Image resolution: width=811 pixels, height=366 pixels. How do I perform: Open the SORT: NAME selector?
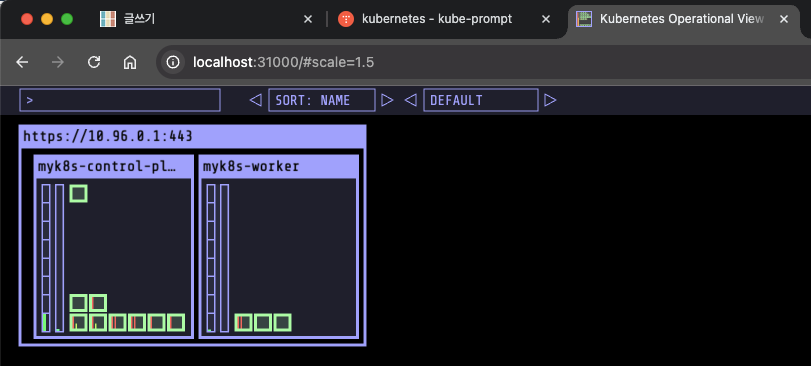click(322, 100)
